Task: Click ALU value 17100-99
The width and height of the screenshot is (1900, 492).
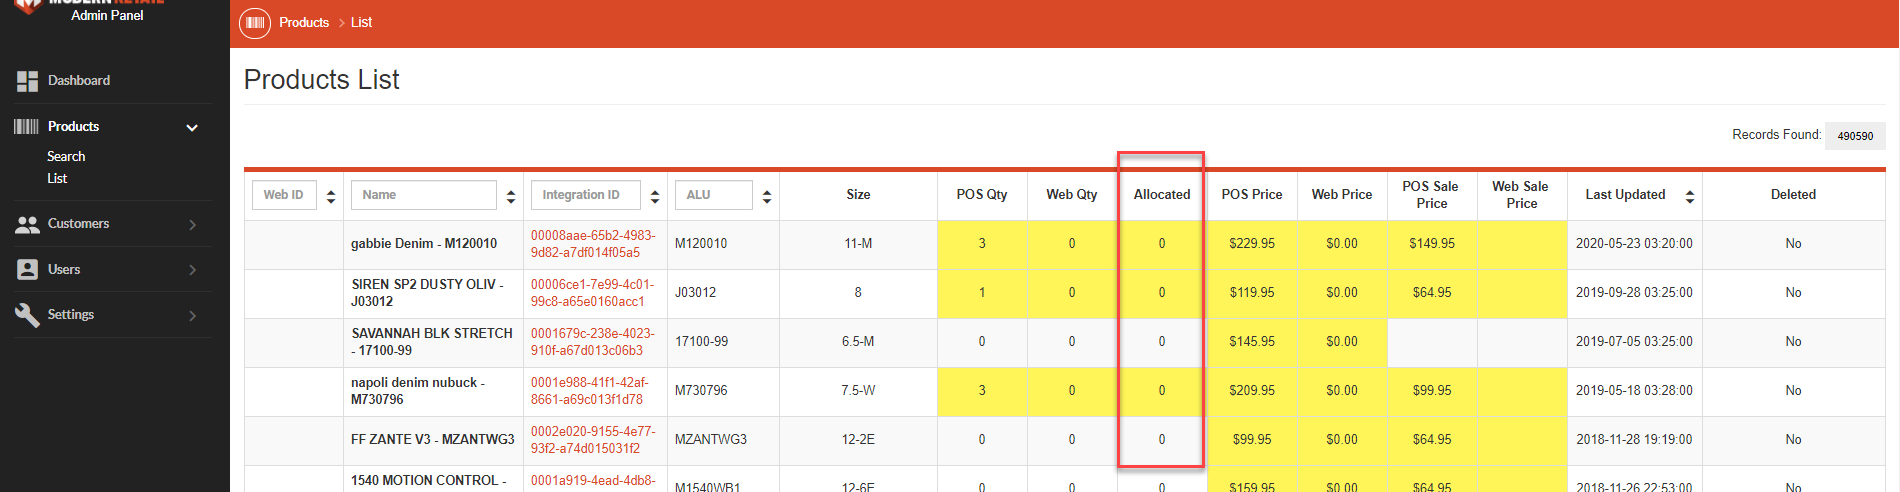Action: point(702,342)
